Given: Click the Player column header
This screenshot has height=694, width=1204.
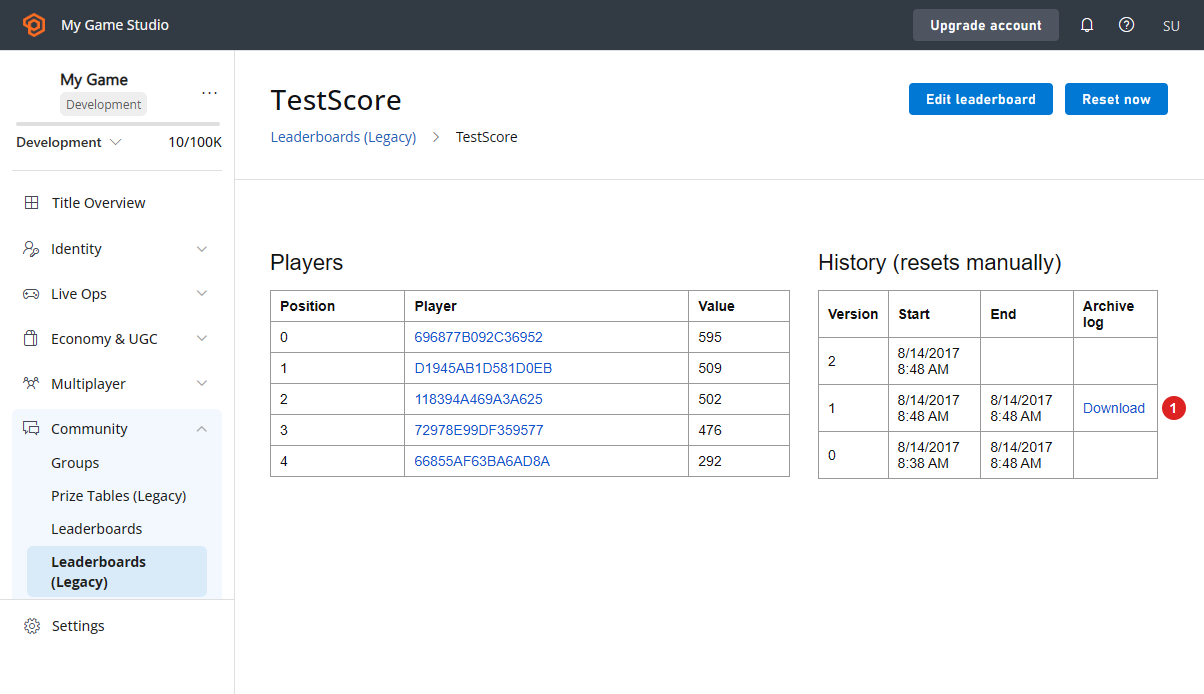Looking at the screenshot, I should click(547, 306).
